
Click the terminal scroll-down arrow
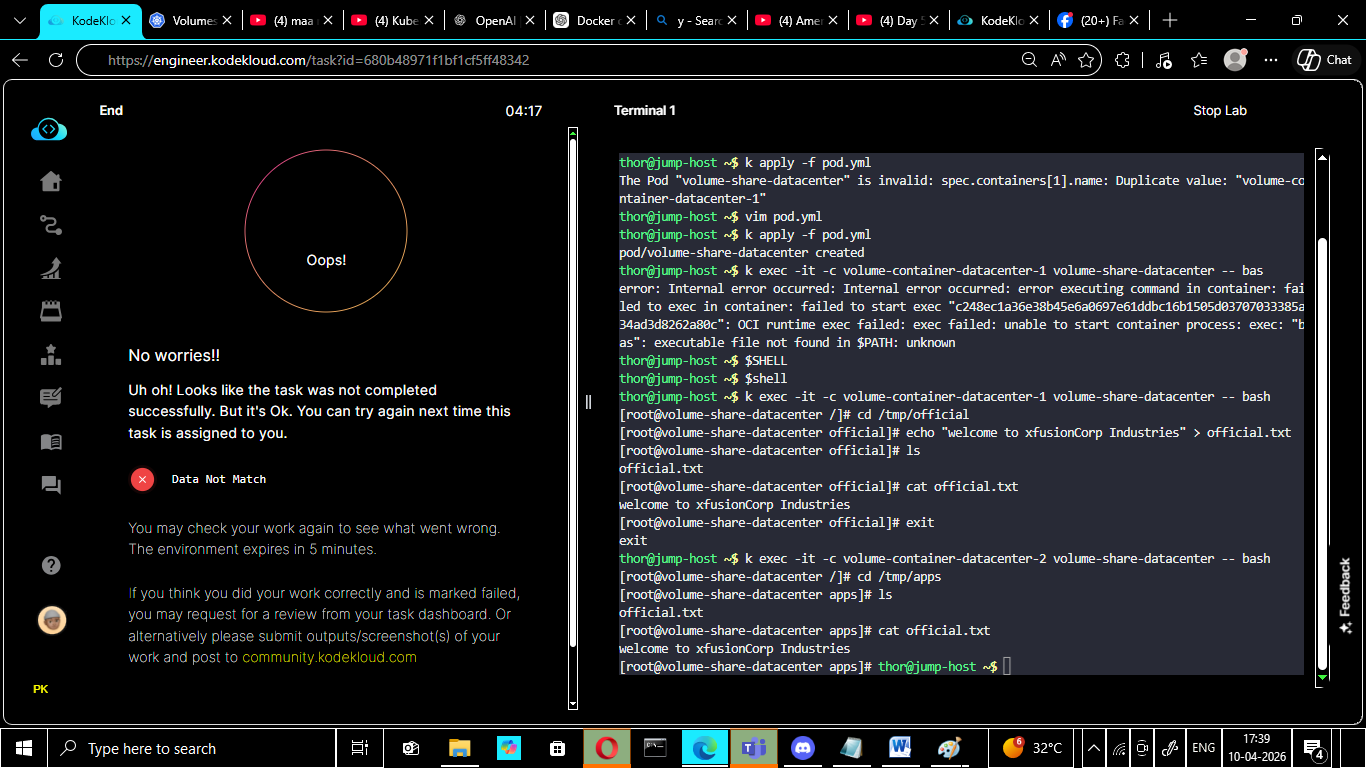click(1323, 678)
